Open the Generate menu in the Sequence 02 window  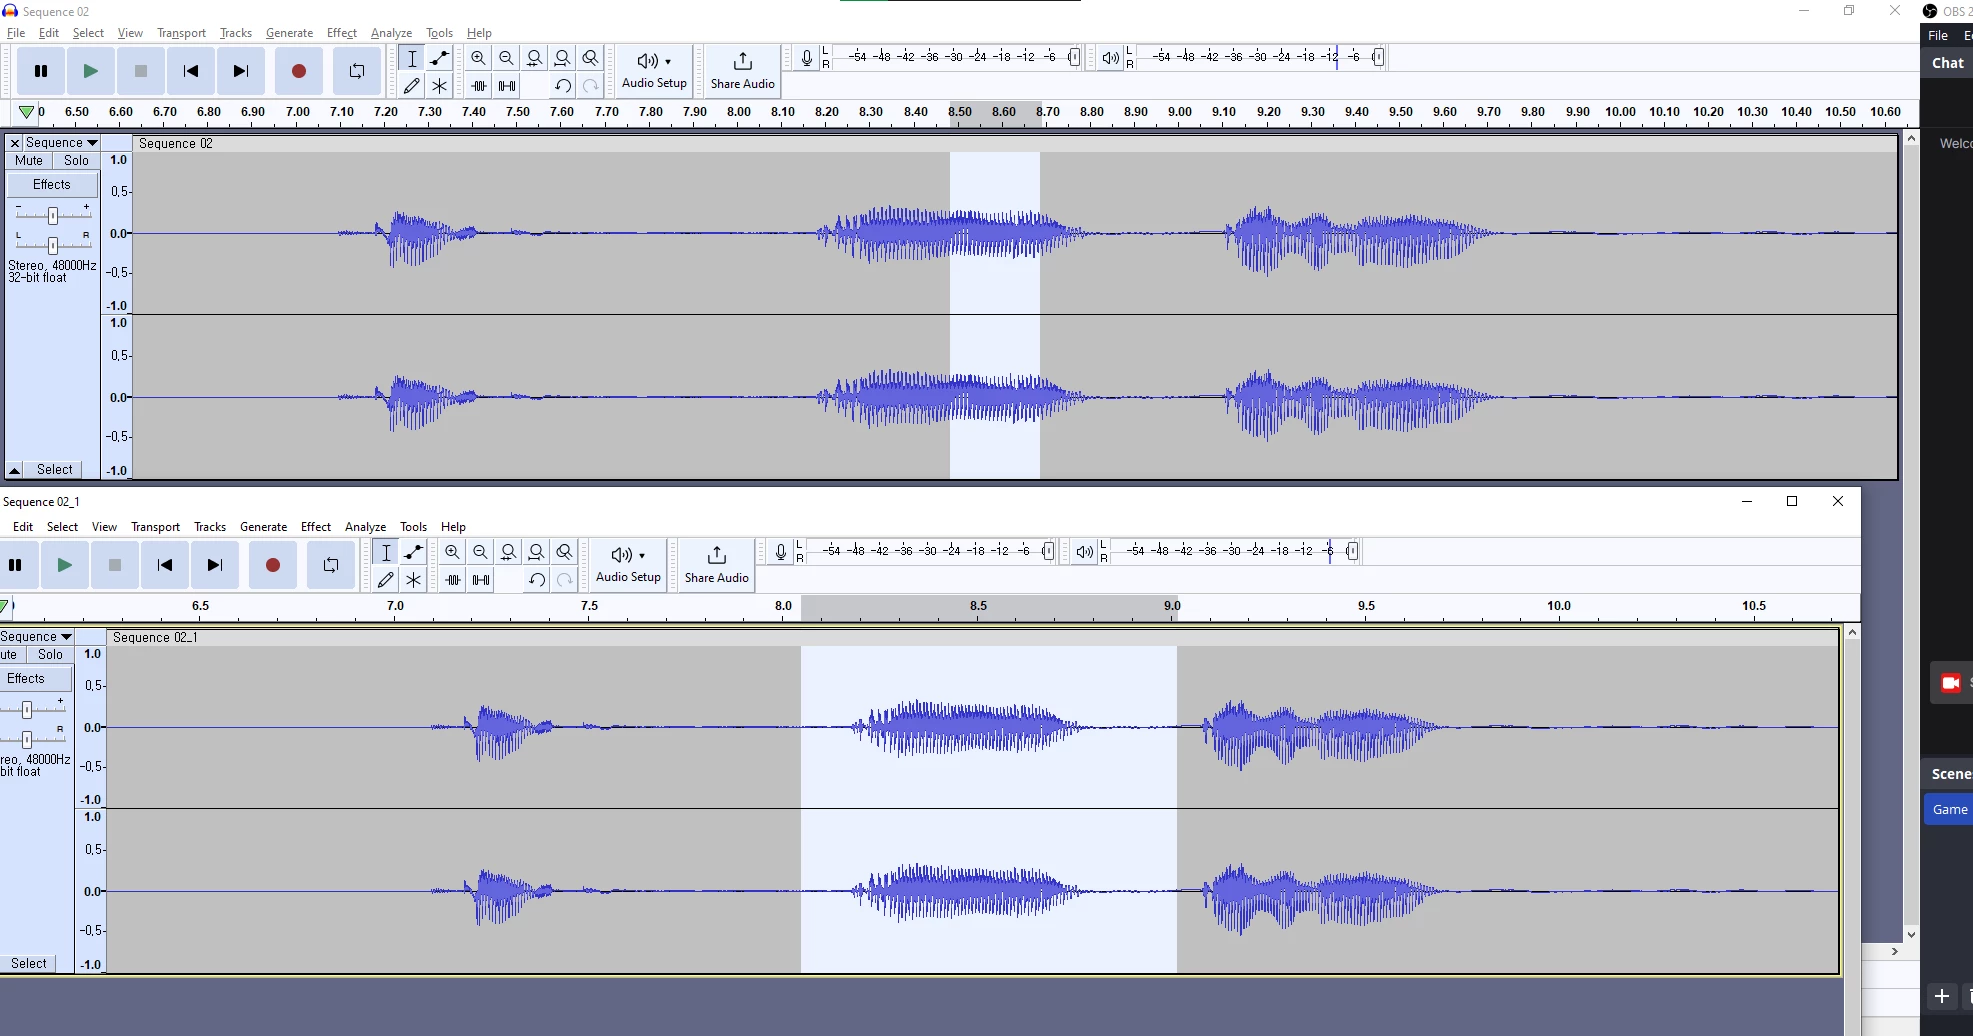click(289, 33)
